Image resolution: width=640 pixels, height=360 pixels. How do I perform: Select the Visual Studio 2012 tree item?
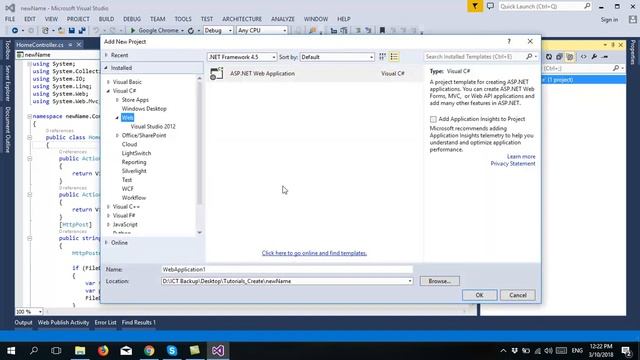point(153,127)
